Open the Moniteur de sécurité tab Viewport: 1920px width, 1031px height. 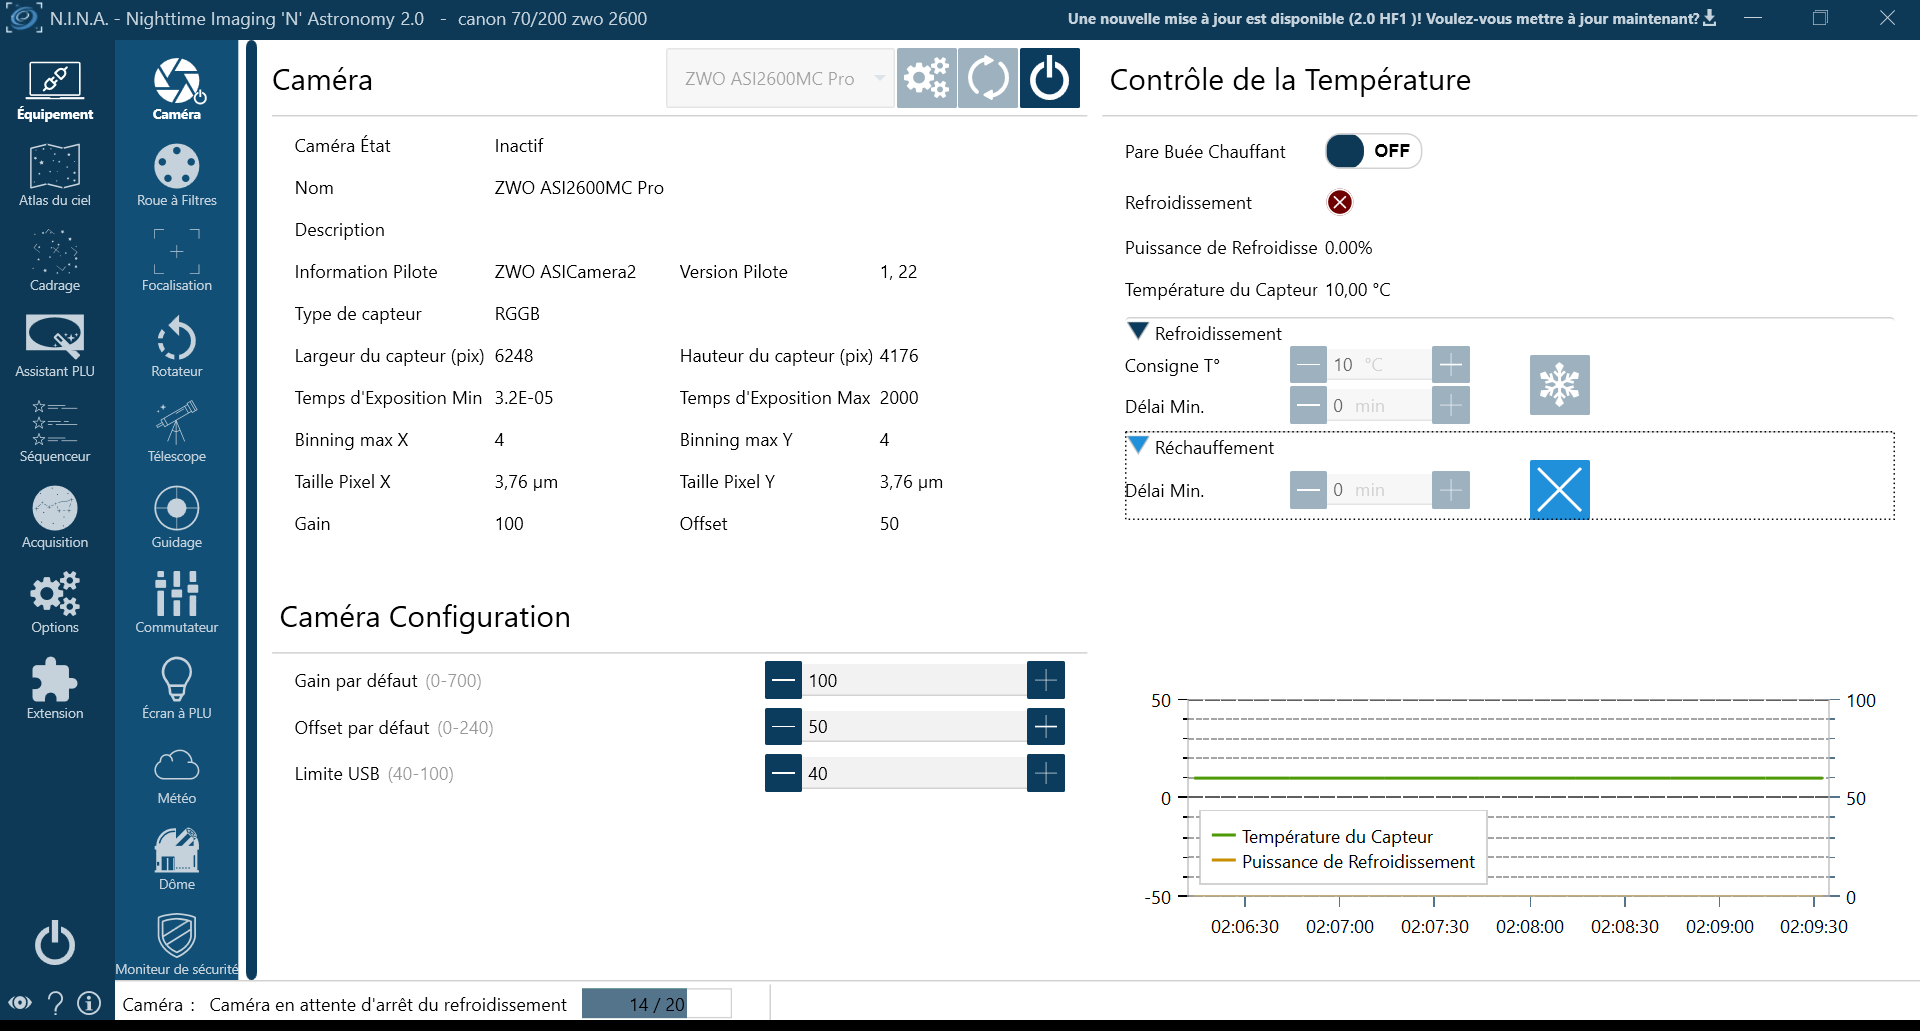click(x=177, y=944)
